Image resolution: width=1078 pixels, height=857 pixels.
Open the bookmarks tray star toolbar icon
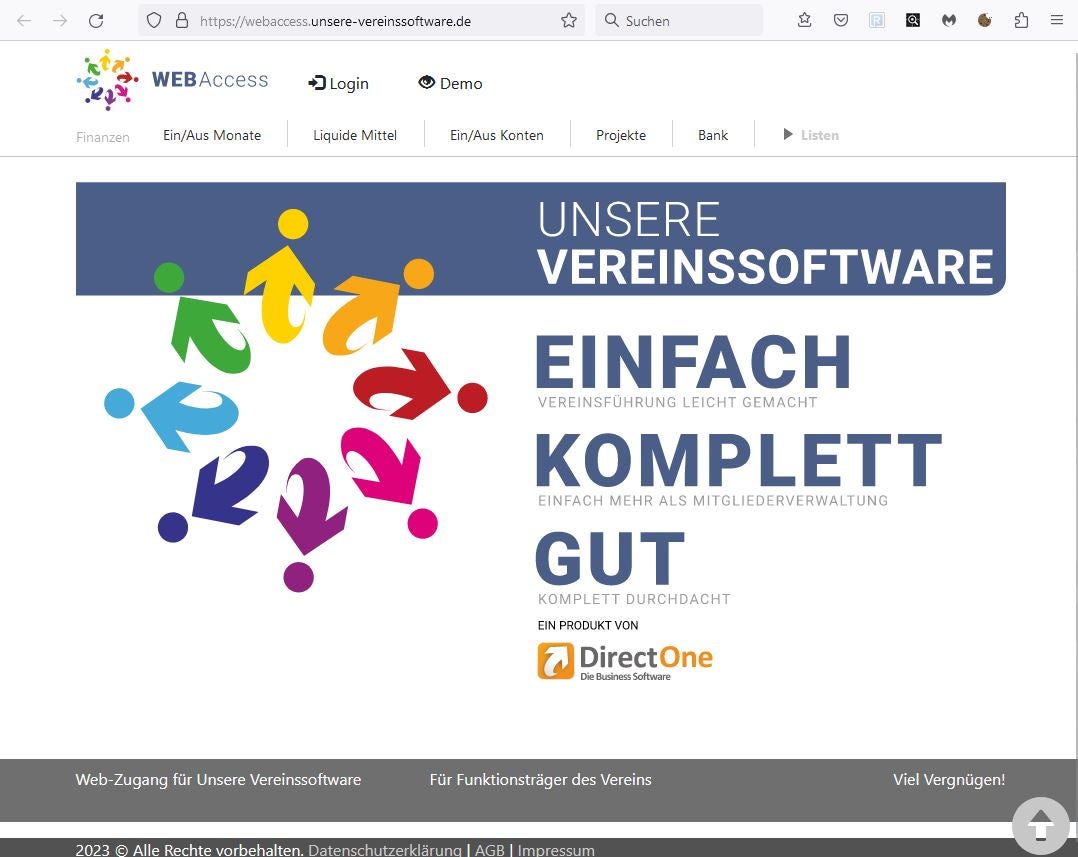coord(804,21)
